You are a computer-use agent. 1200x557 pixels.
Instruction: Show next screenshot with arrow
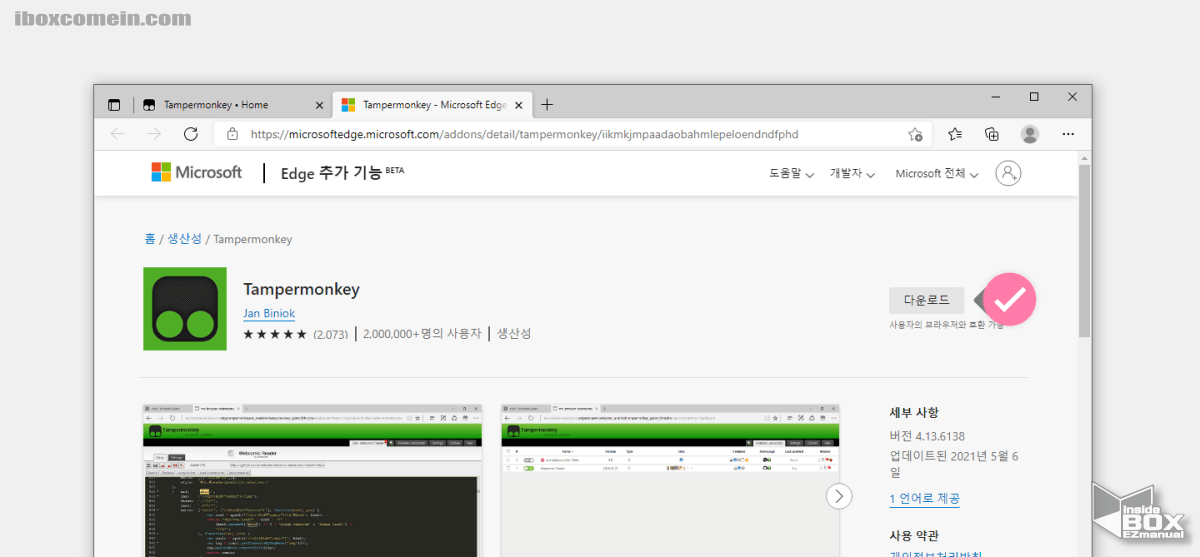(x=840, y=495)
